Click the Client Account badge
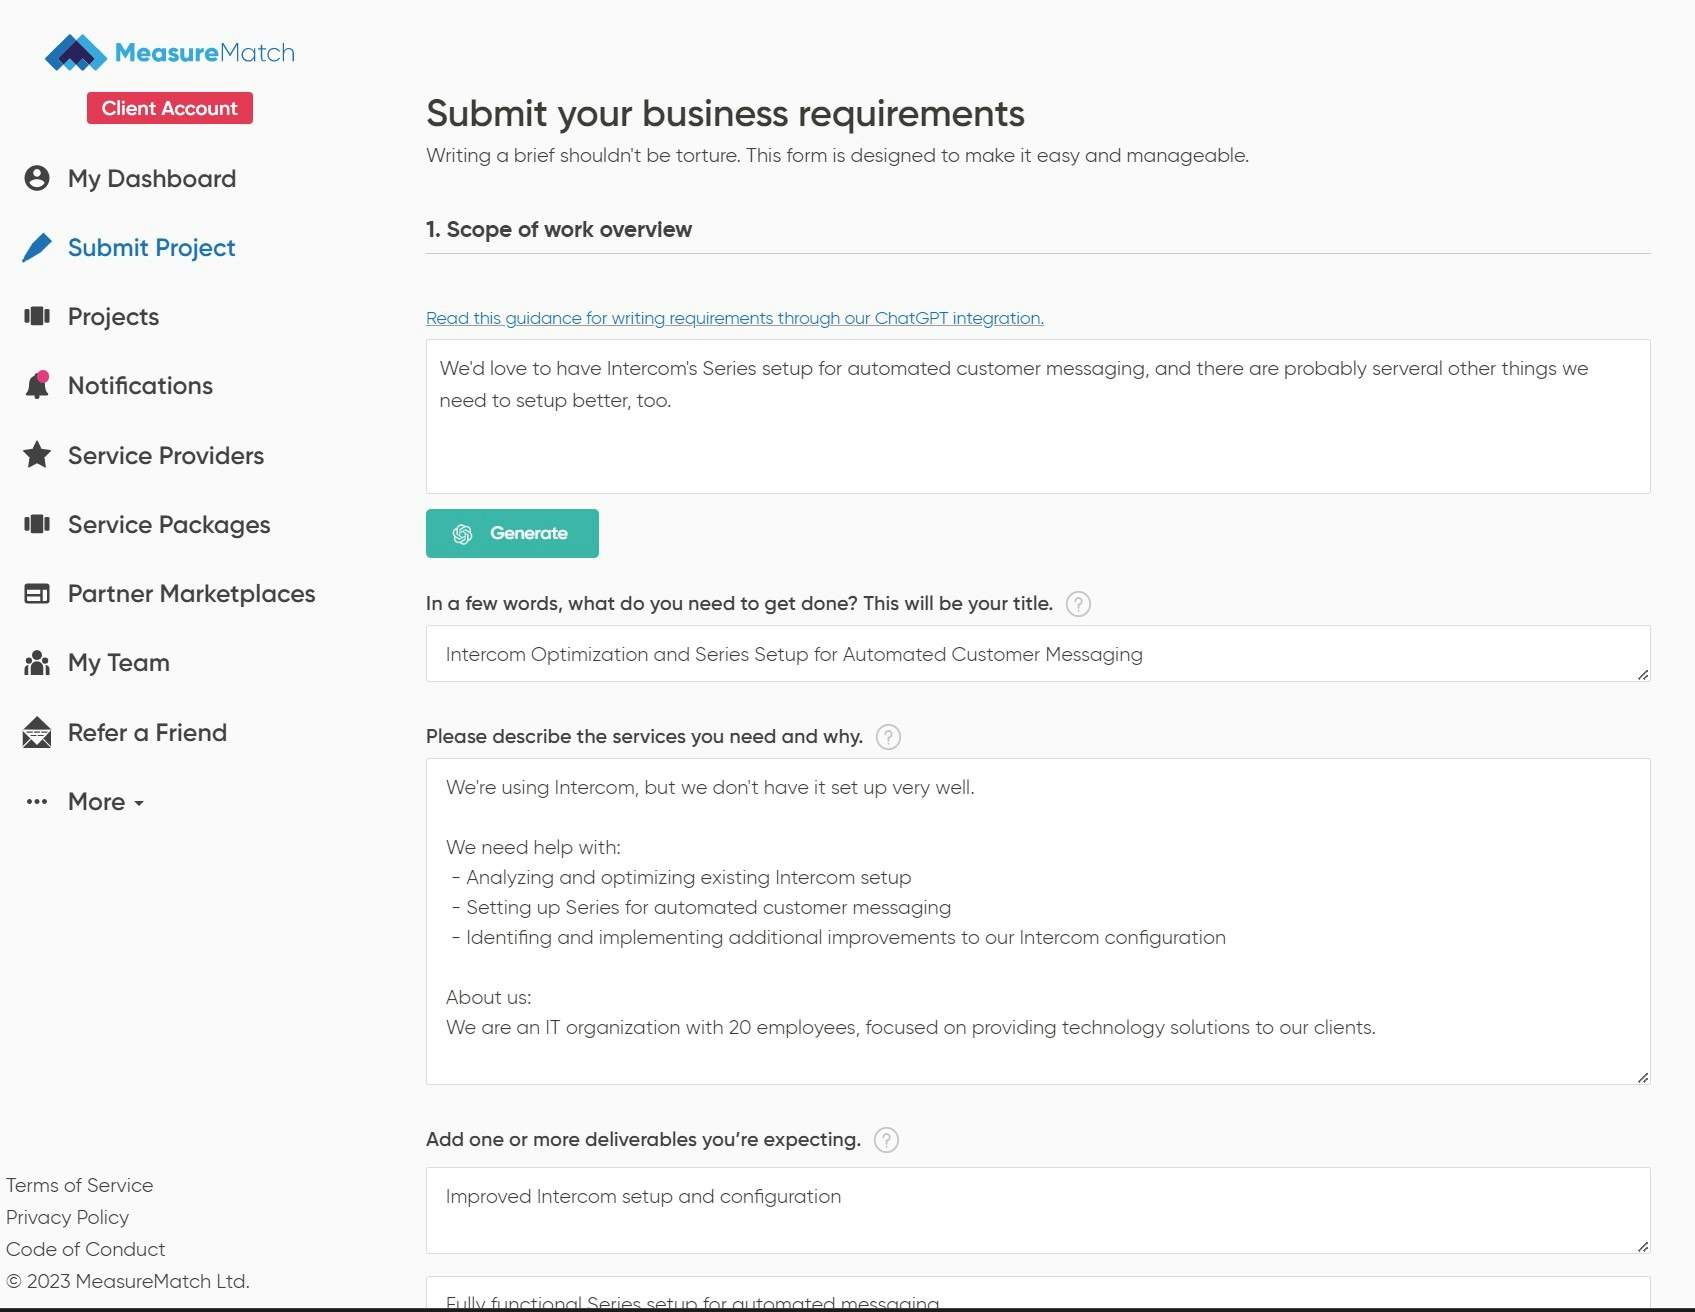The image size is (1695, 1312). pos(170,108)
